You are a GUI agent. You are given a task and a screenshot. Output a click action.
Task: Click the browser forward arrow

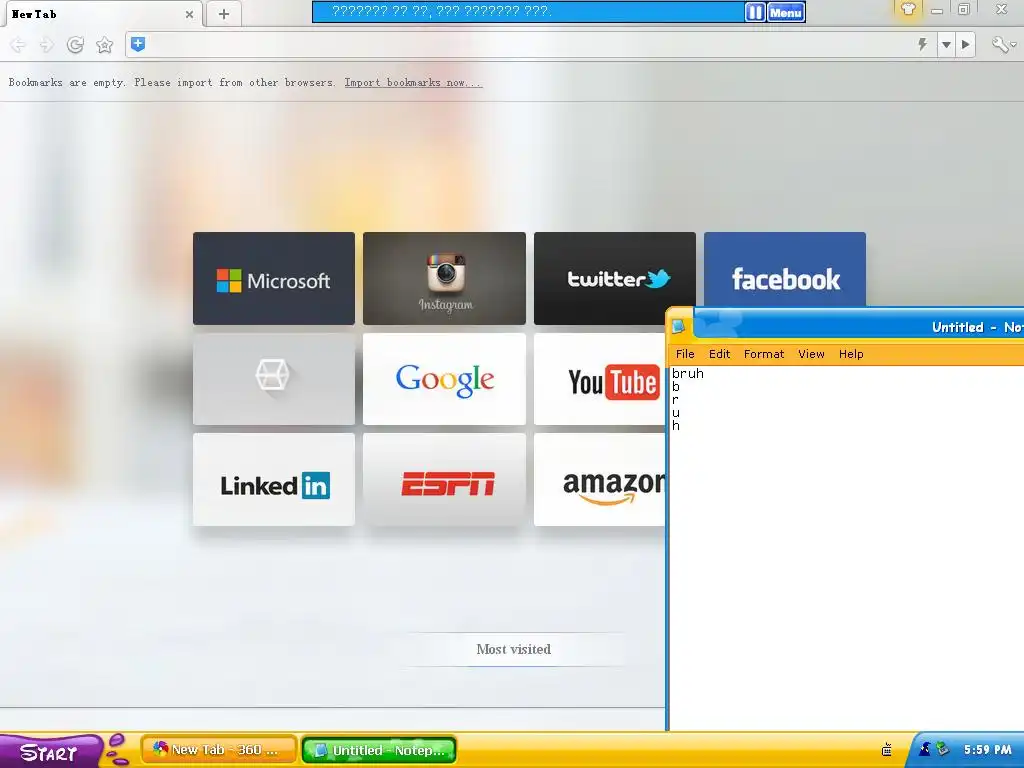point(46,44)
